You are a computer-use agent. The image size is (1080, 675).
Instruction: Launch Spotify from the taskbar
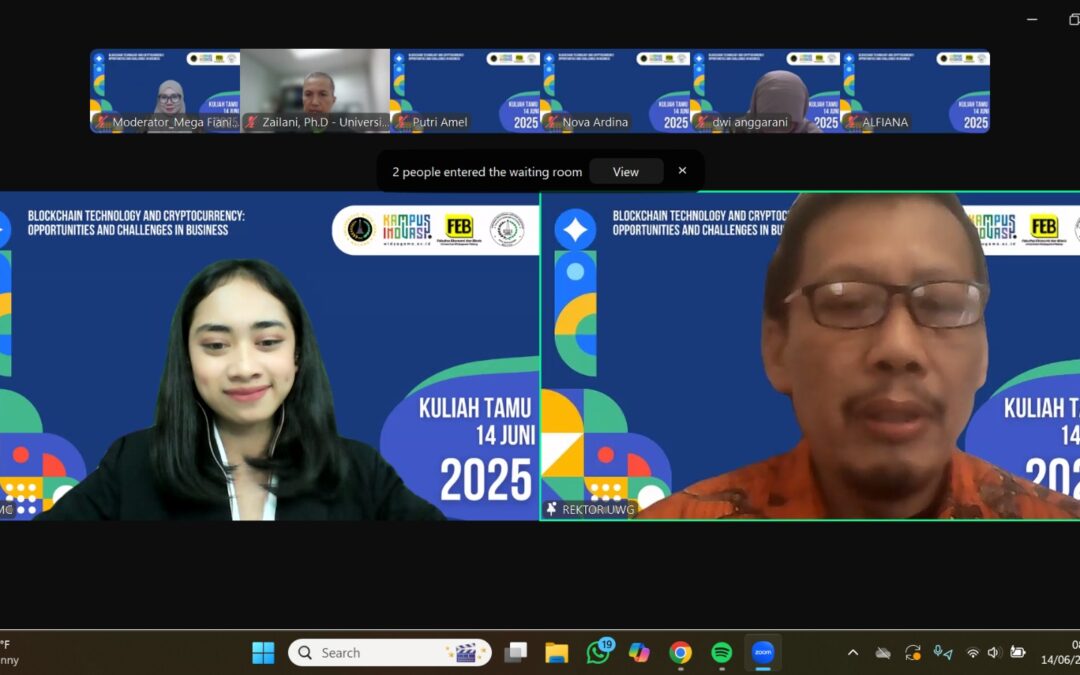(x=722, y=652)
